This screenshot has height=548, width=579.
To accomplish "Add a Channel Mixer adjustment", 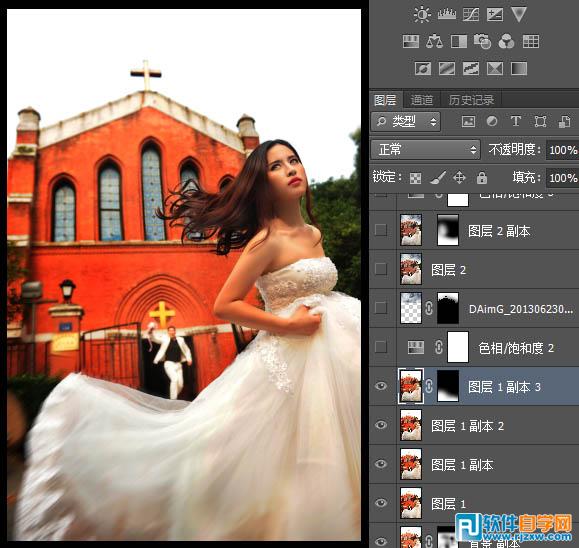I will click(x=506, y=41).
